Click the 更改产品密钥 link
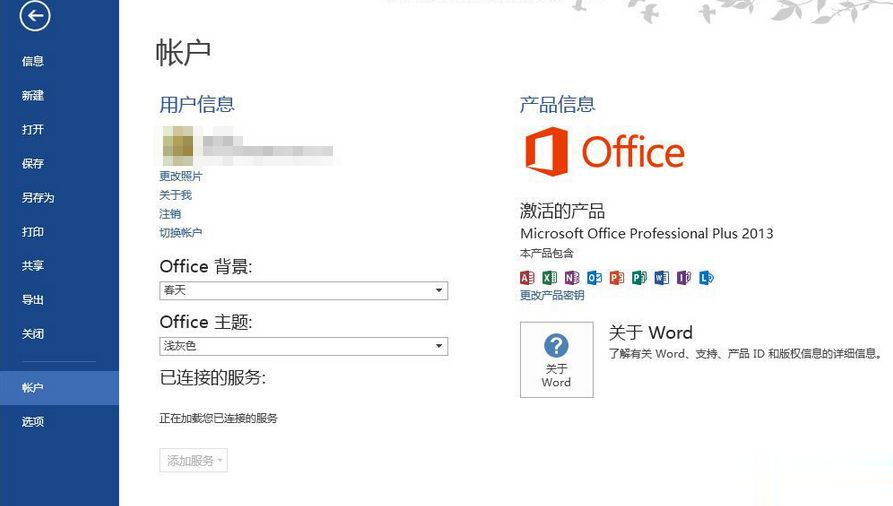The height and width of the screenshot is (506, 893). pos(552,295)
